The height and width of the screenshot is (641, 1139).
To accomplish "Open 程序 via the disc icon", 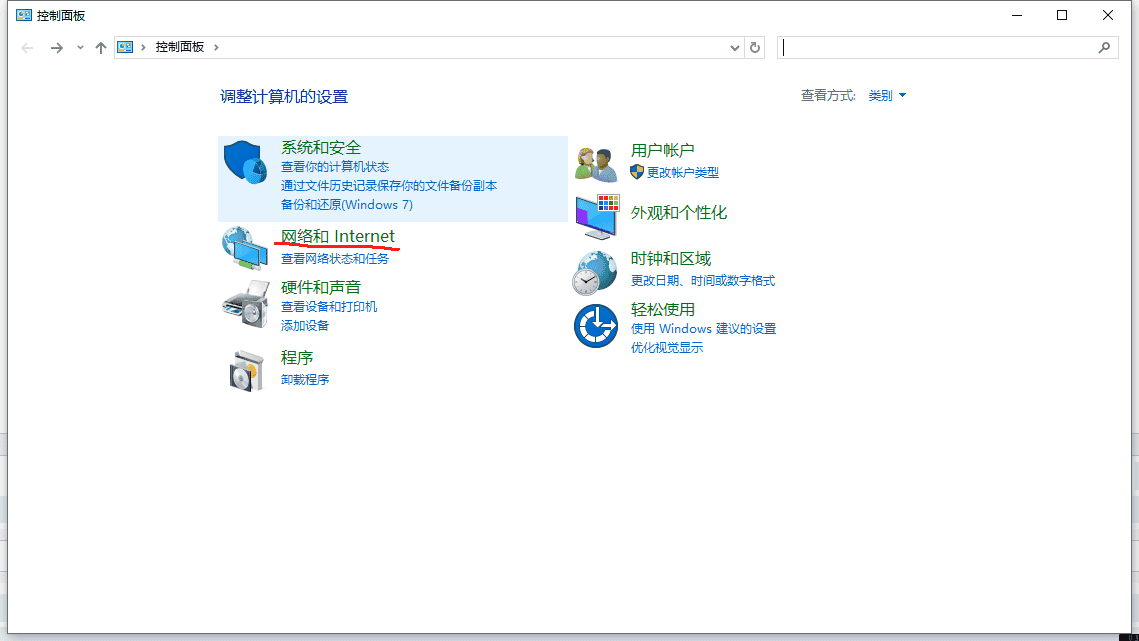I will [x=245, y=368].
